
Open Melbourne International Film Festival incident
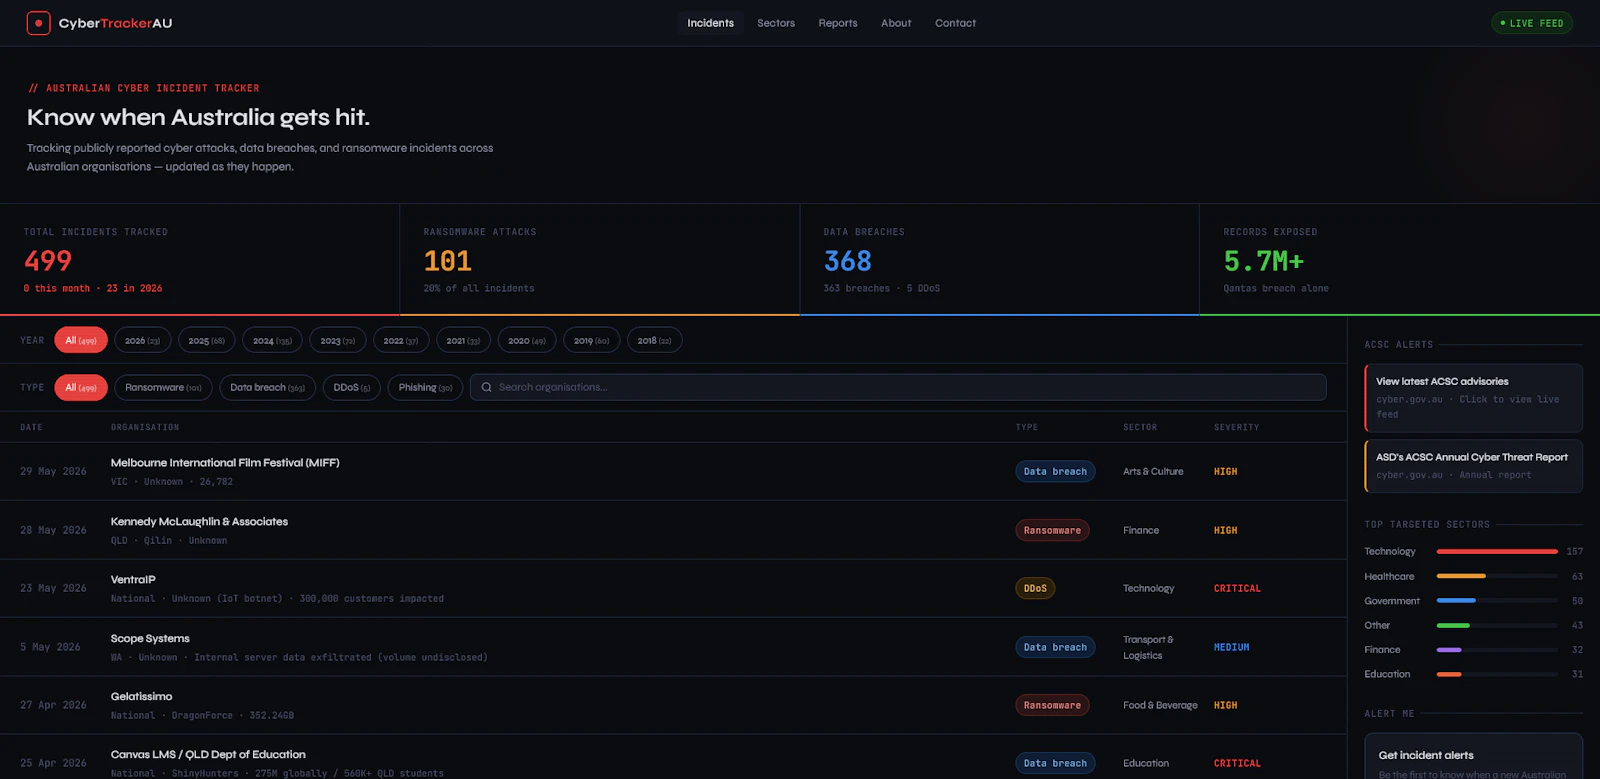(x=673, y=471)
